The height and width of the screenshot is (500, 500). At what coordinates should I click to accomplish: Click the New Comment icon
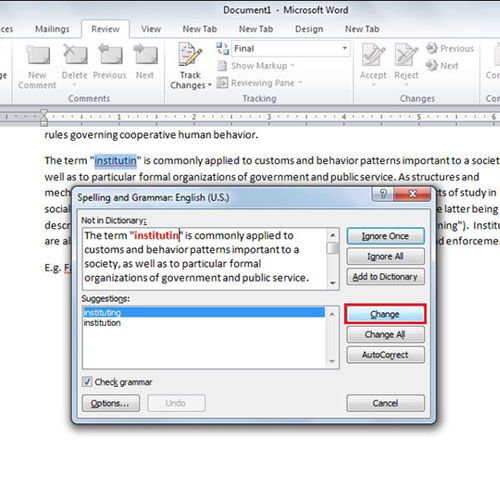pos(38,55)
